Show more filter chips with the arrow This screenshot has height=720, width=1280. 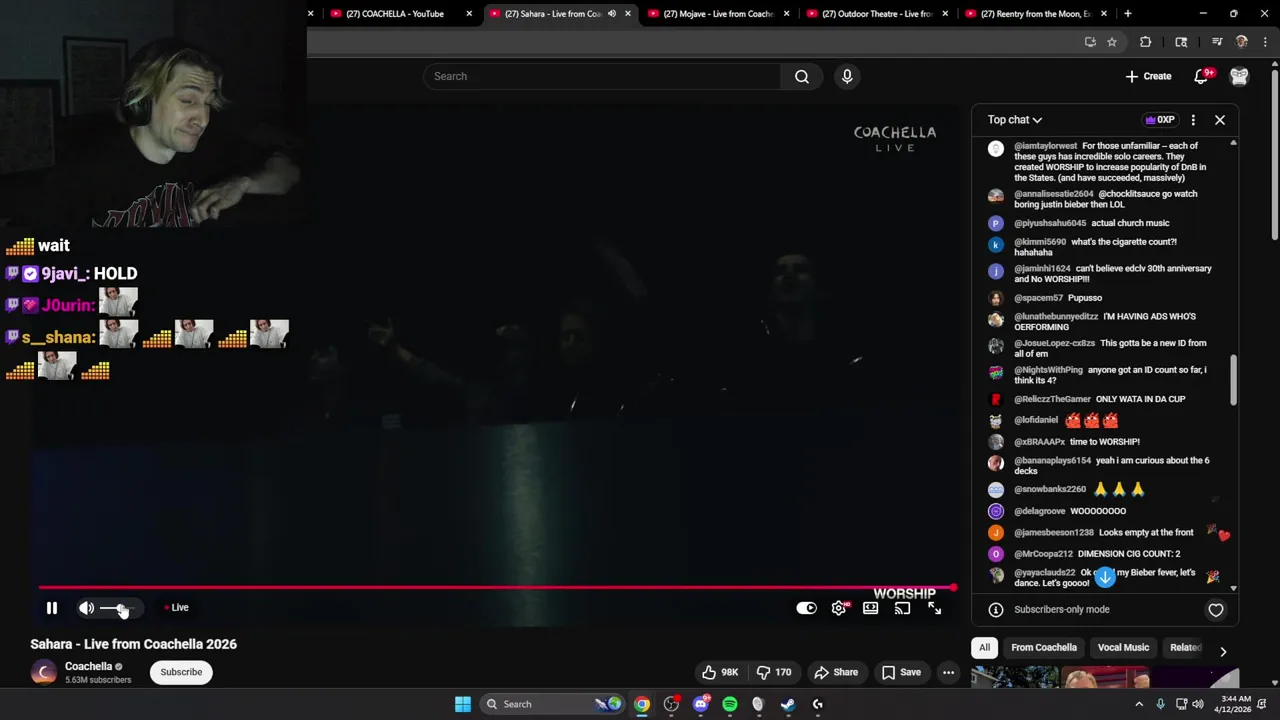click(x=1223, y=651)
